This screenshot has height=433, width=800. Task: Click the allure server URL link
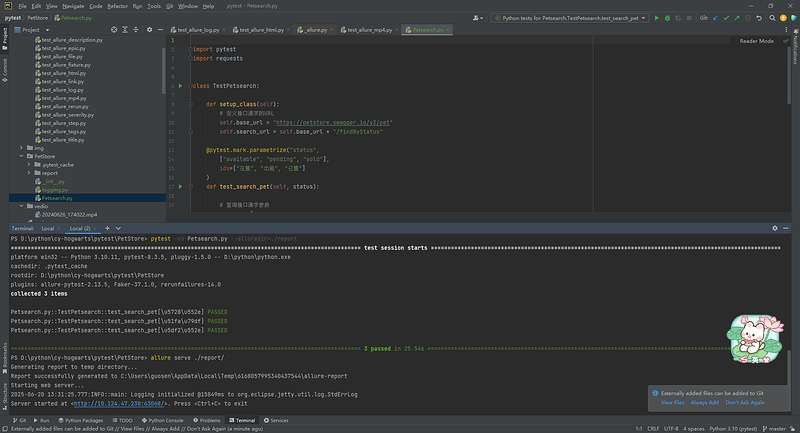(119, 403)
